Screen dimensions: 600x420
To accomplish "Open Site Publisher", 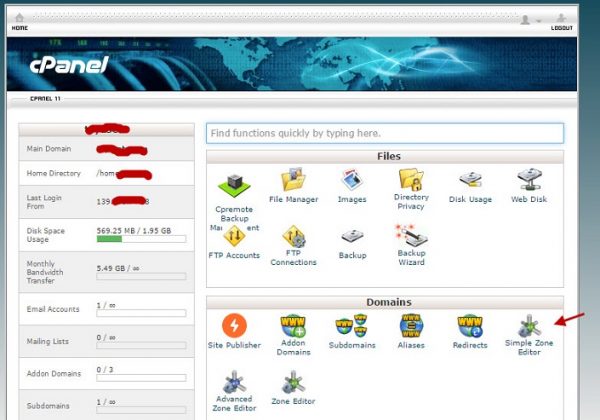I will (234, 326).
